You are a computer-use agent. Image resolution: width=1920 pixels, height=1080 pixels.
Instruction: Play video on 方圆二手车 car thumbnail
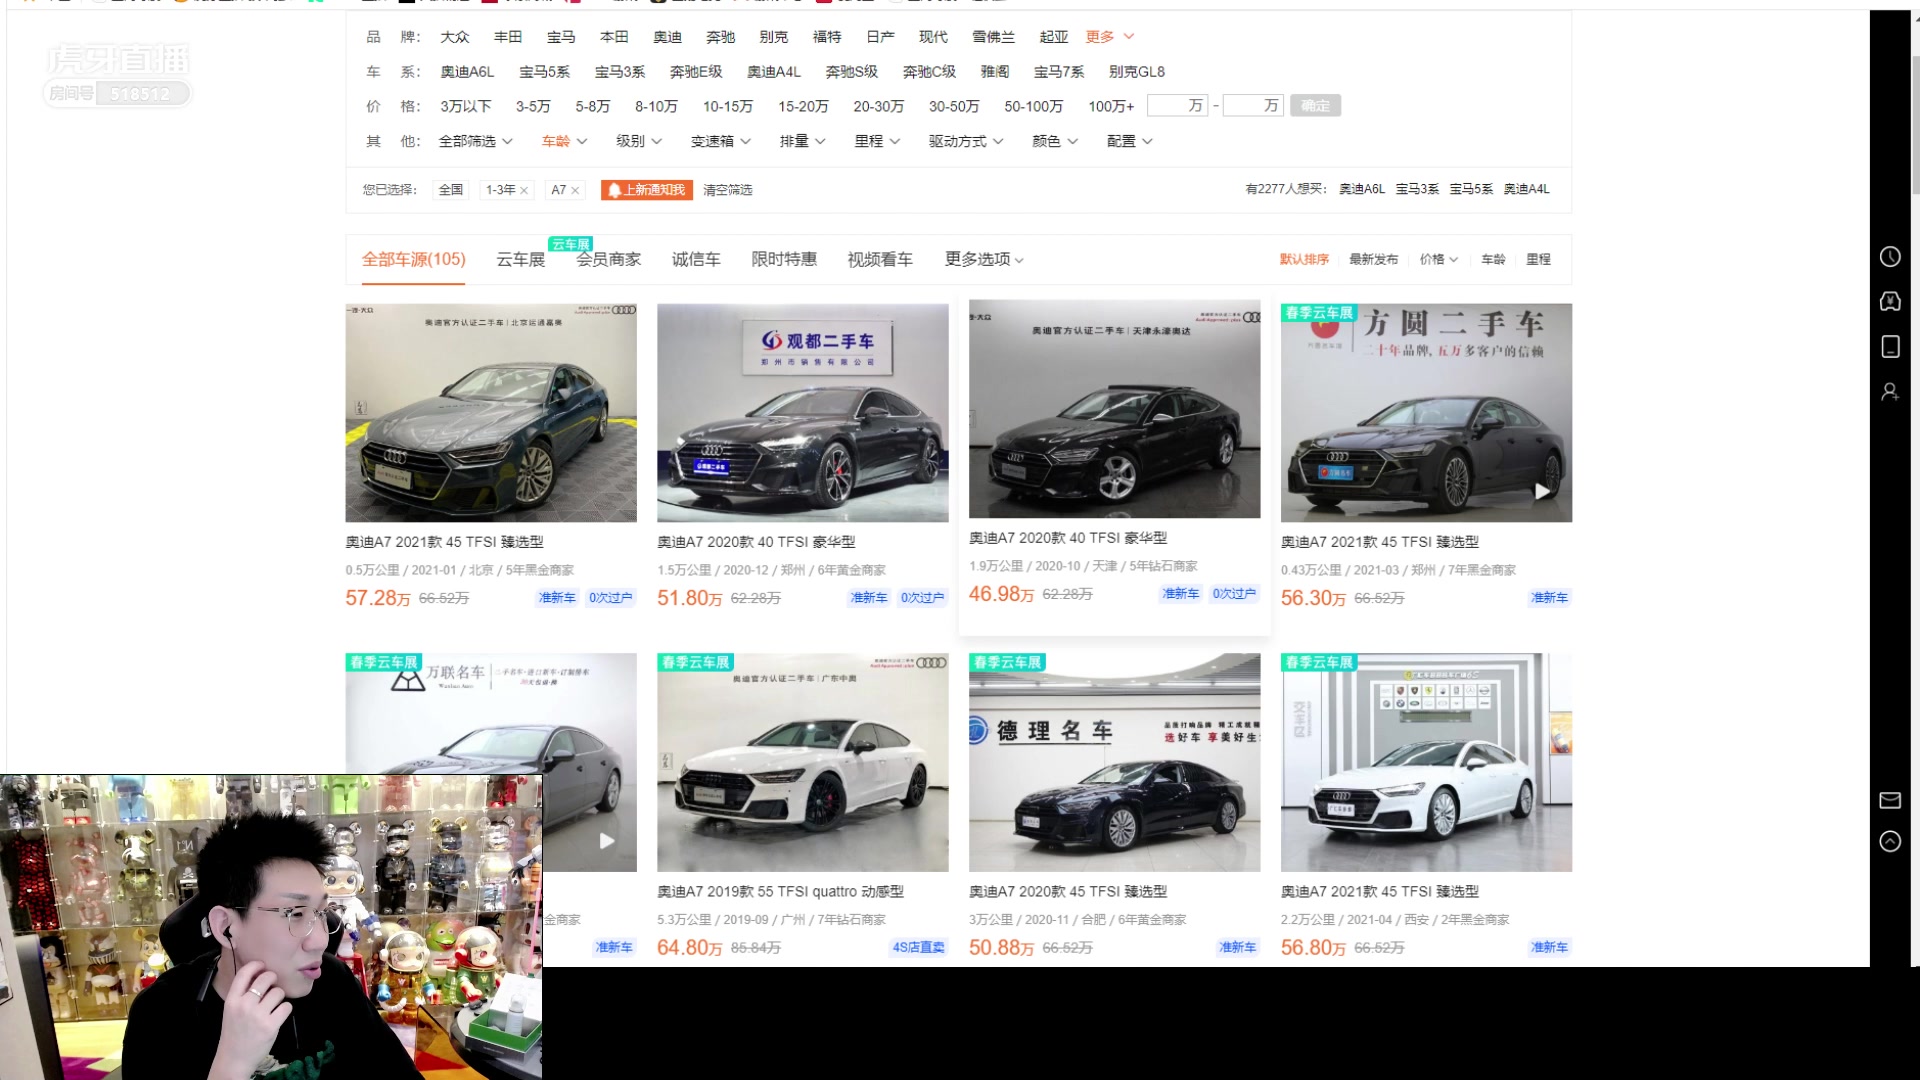pyautogui.click(x=1542, y=491)
